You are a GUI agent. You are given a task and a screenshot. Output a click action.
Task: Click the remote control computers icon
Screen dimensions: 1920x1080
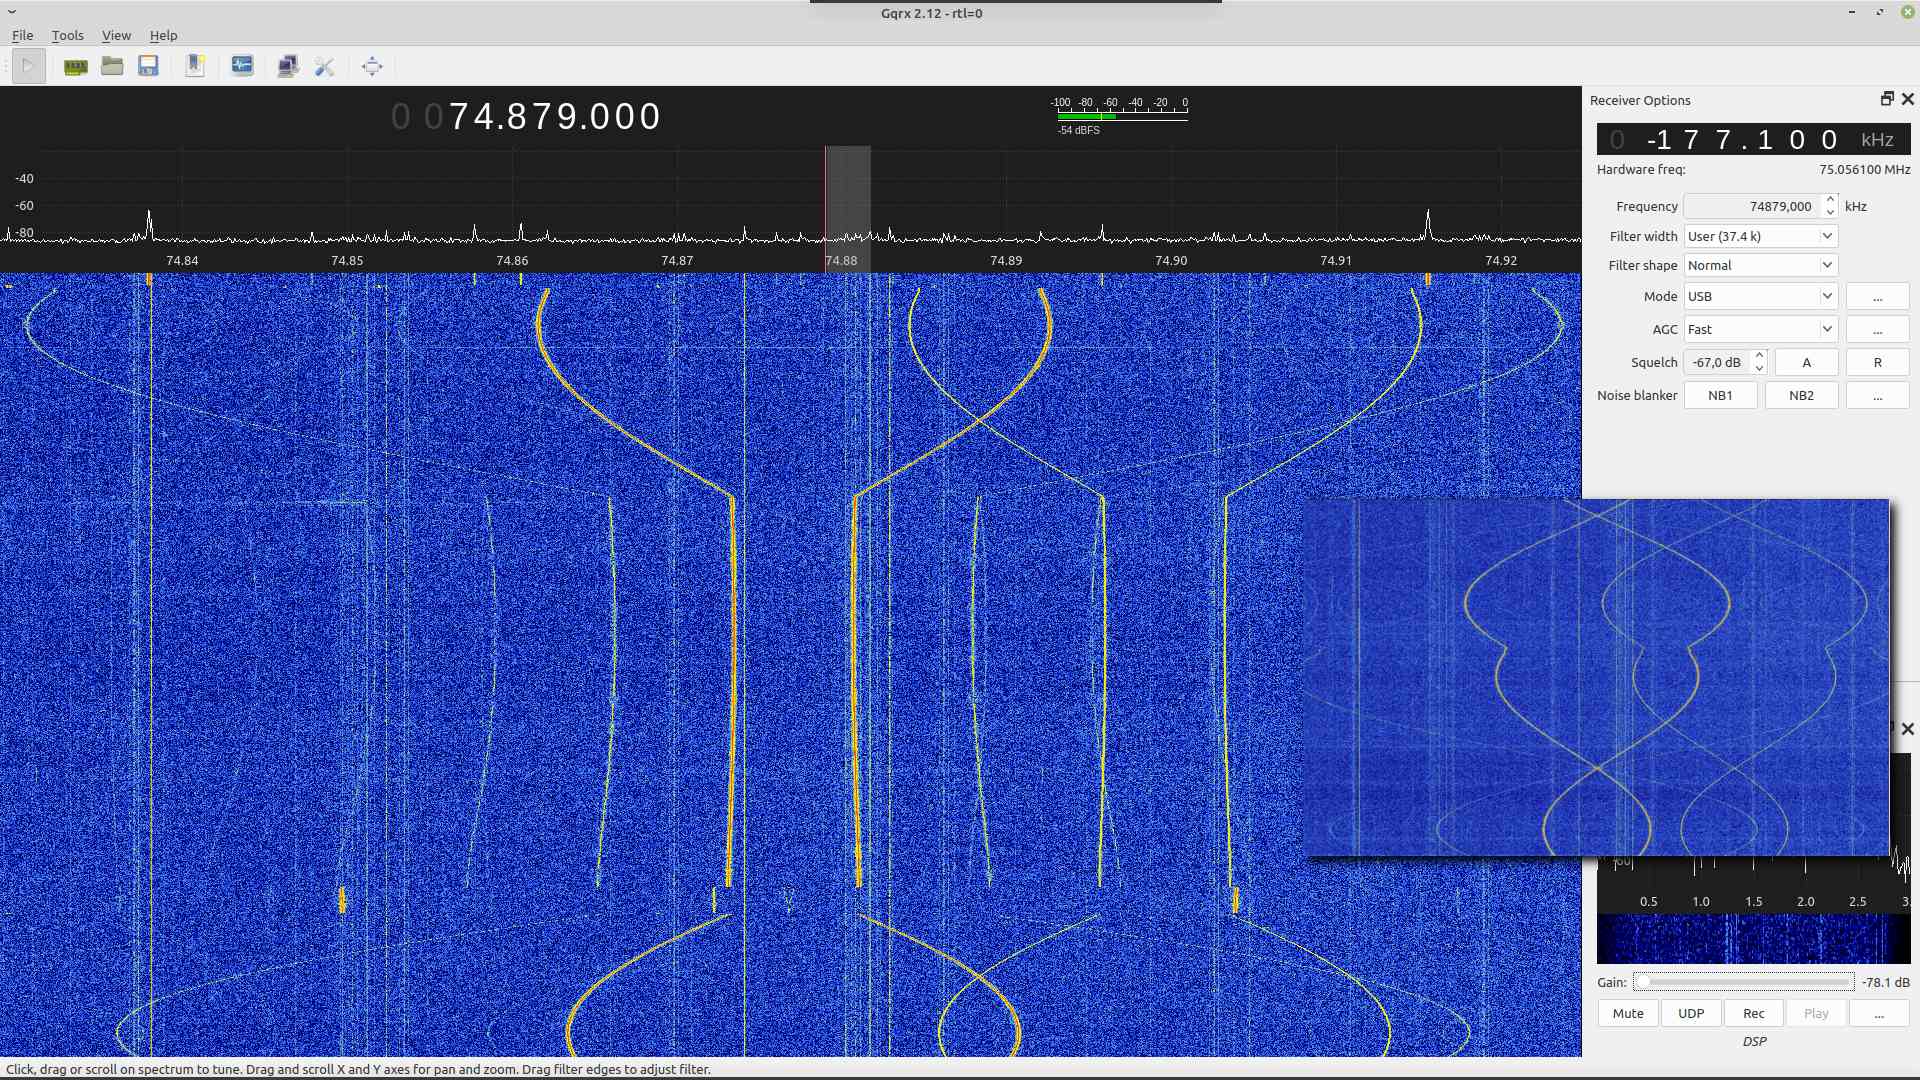click(288, 66)
